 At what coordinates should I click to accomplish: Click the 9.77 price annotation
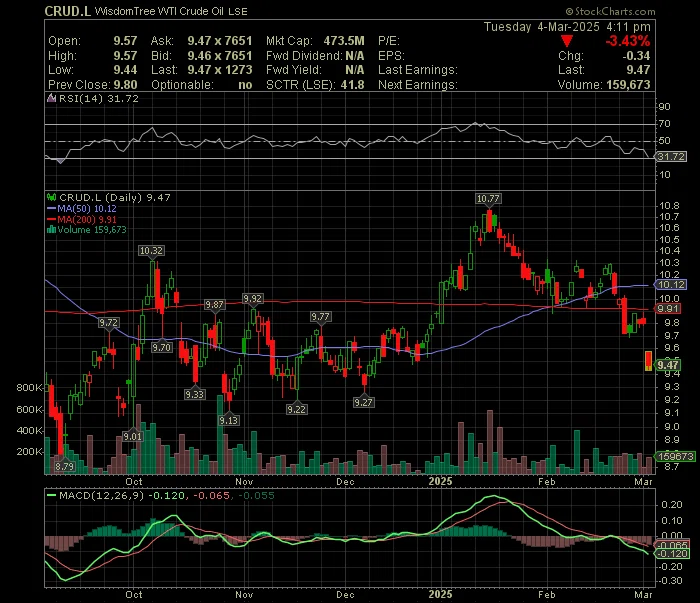(x=320, y=316)
